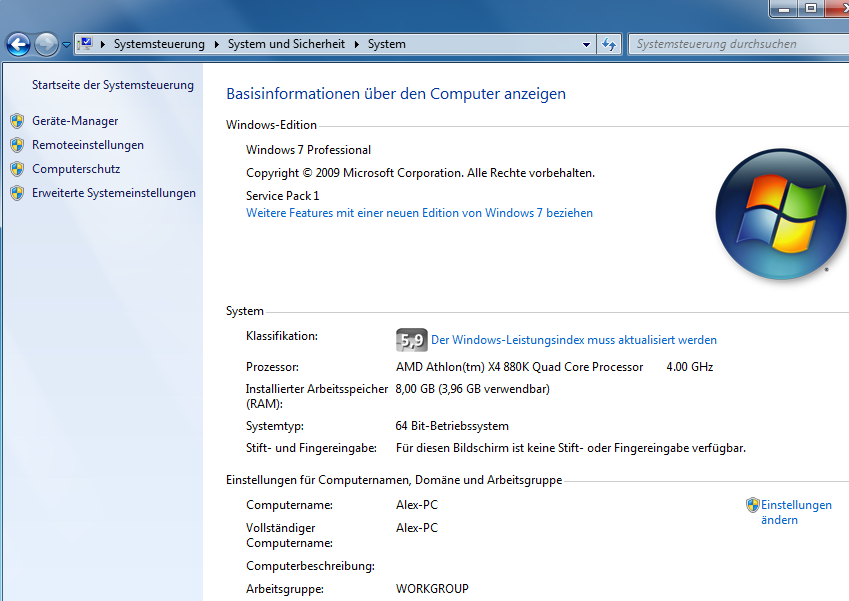This screenshot has height=601, width=849.
Task: Expand arrow after System und Sicherheit
Action: click(x=357, y=44)
